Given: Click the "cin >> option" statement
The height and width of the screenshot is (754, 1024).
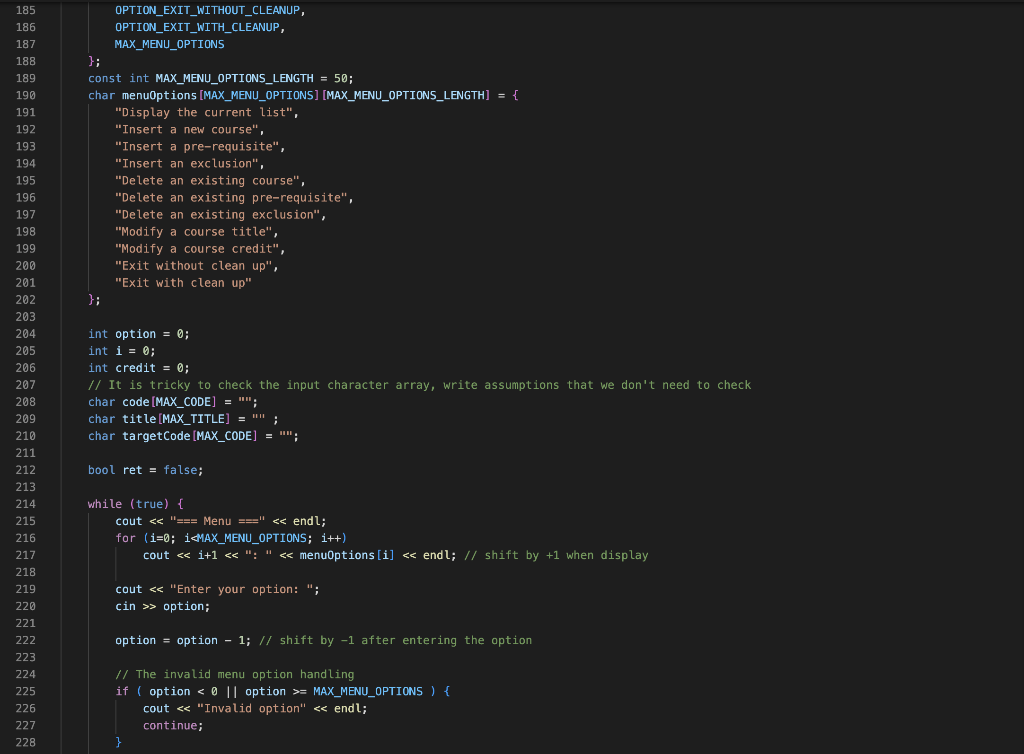Looking at the screenshot, I should pyautogui.click(x=163, y=606).
